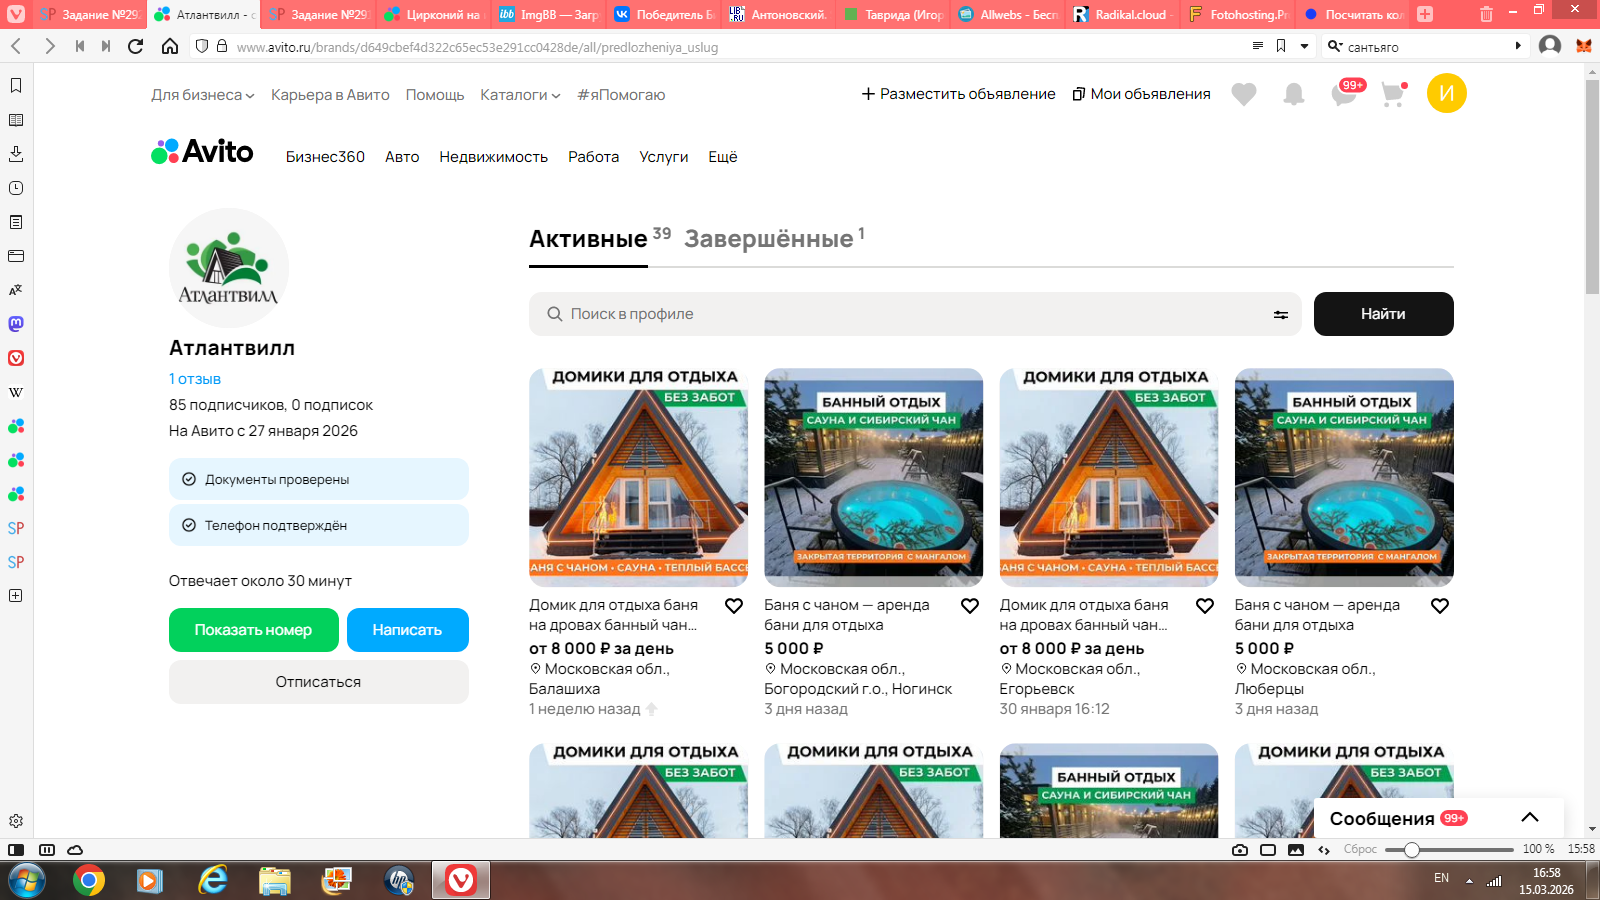Screen dimensions: 1600x900
Task: Open the Translate side panel
Action: 16,290
